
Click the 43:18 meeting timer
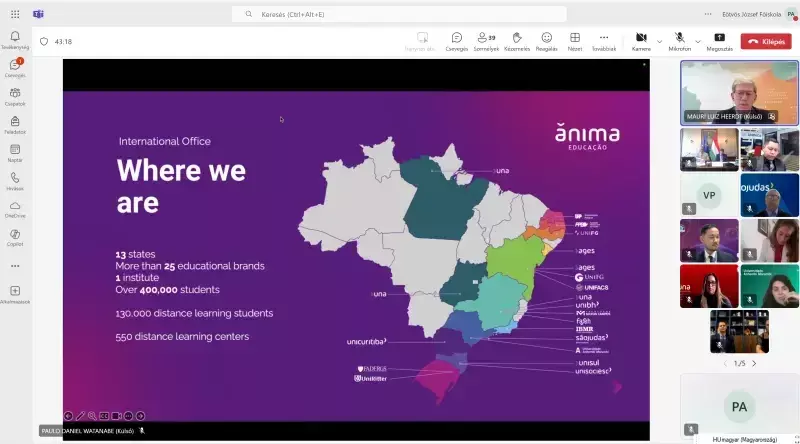63,42
